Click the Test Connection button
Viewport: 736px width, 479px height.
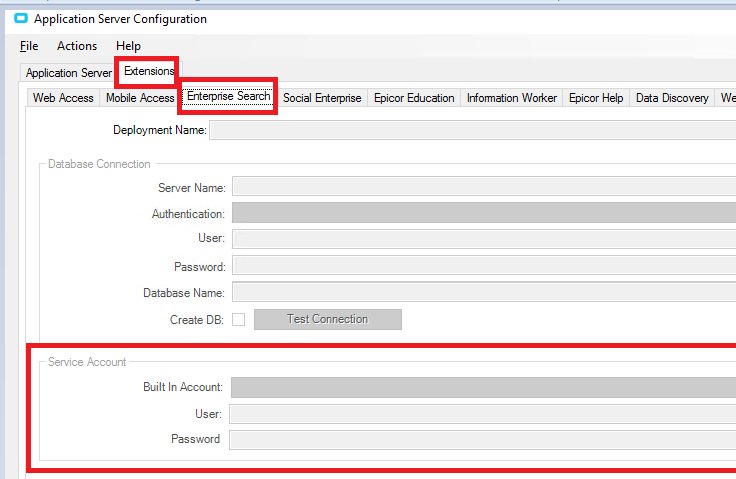[328, 319]
